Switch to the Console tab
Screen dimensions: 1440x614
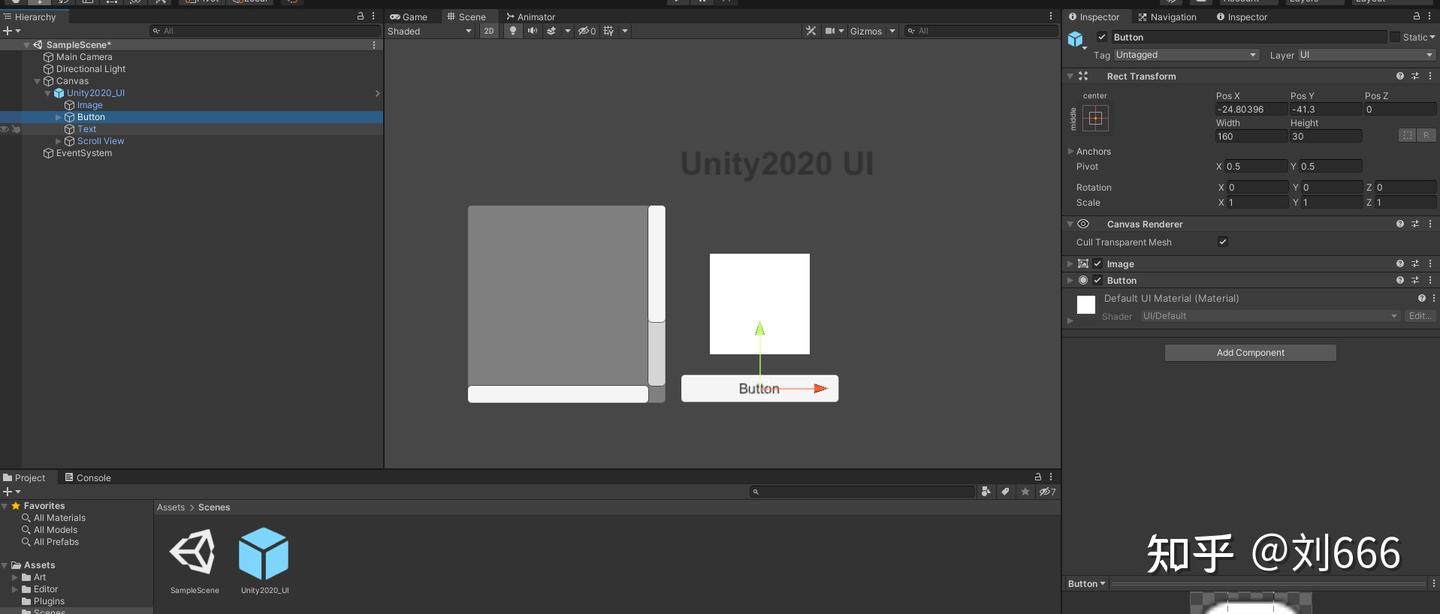(87, 477)
